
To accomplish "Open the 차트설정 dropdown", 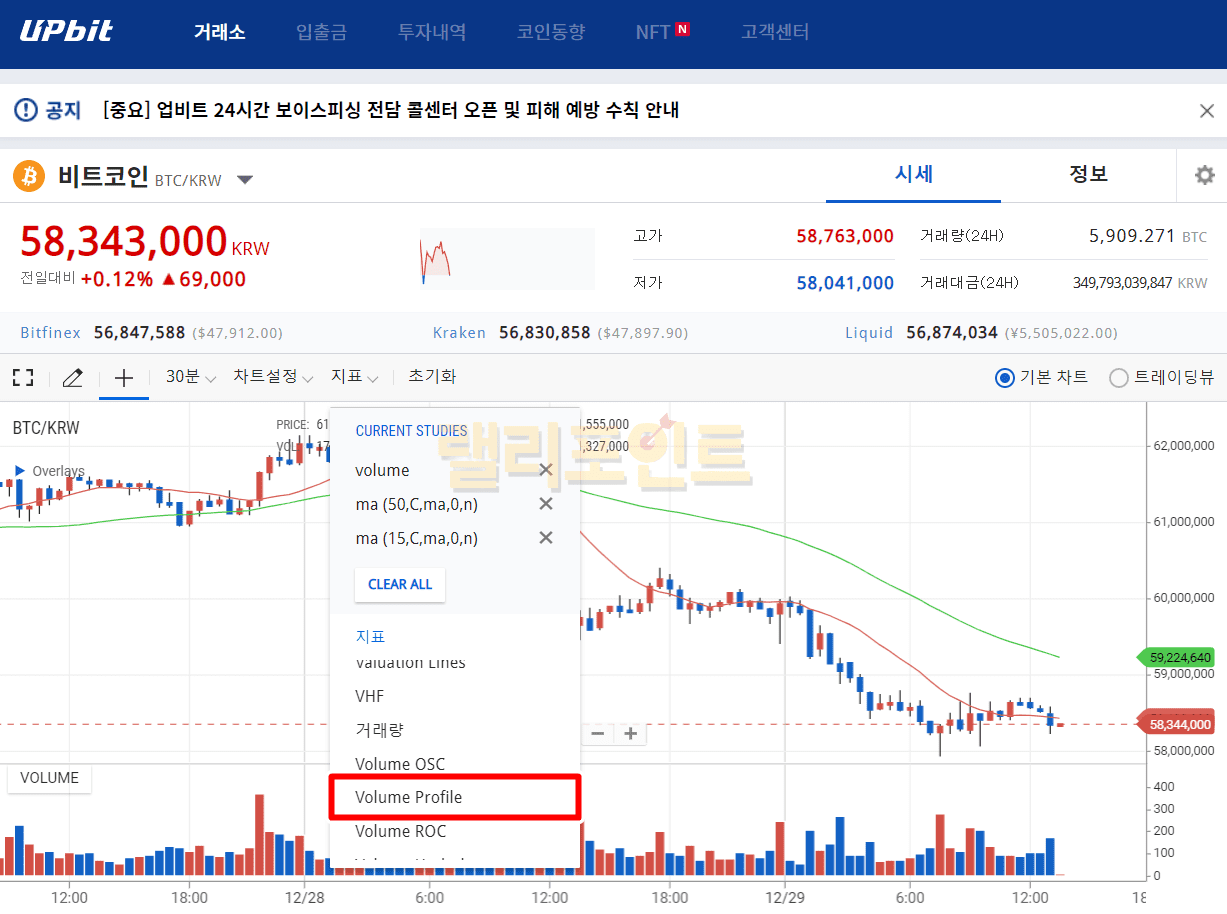I will pos(273,377).
